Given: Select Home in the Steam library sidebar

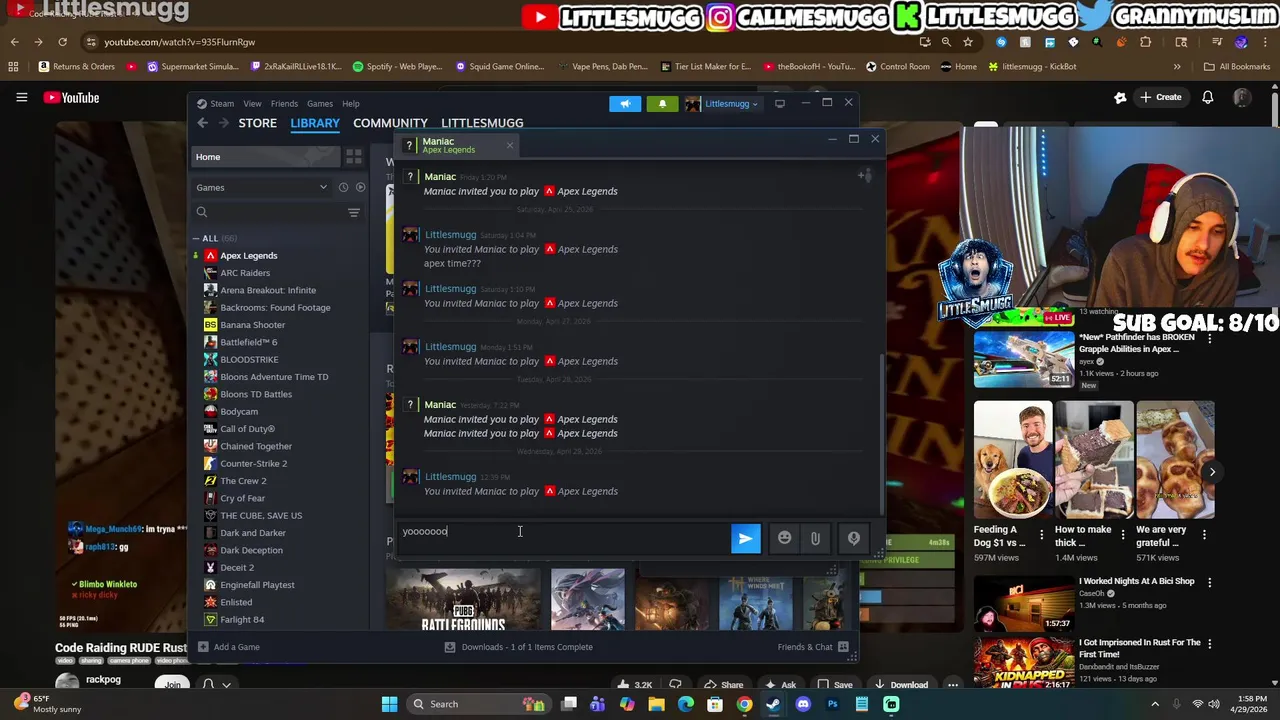Looking at the screenshot, I should point(264,157).
